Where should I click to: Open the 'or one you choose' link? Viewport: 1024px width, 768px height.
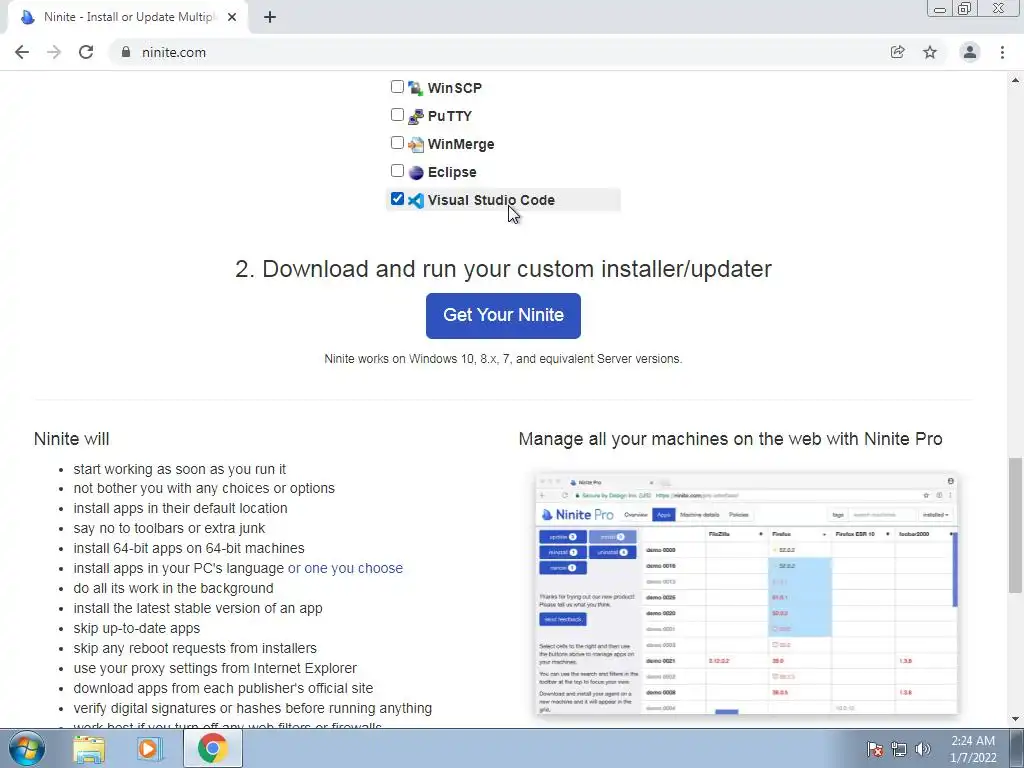pyautogui.click(x=345, y=568)
